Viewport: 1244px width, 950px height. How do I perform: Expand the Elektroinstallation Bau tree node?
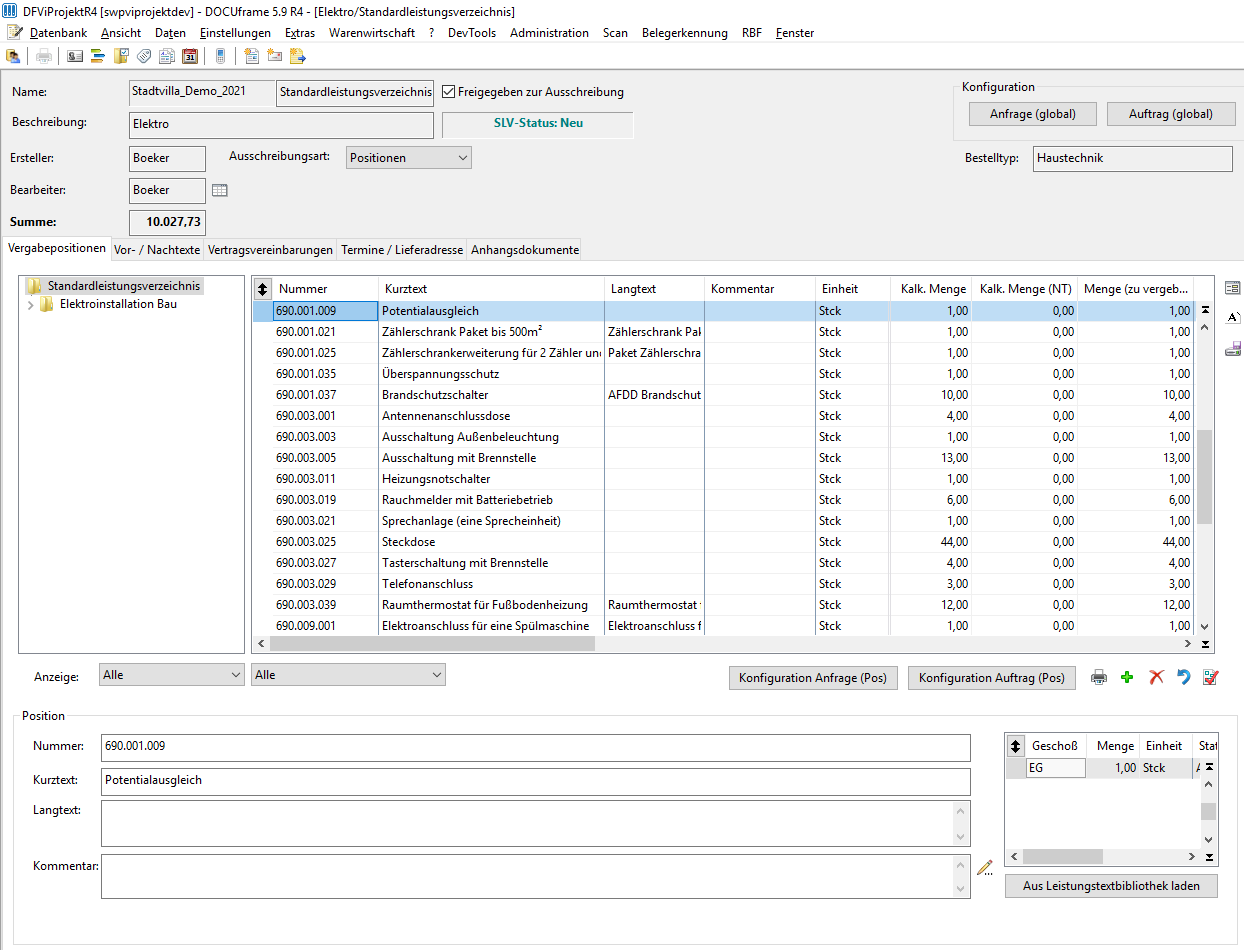pos(30,304)
